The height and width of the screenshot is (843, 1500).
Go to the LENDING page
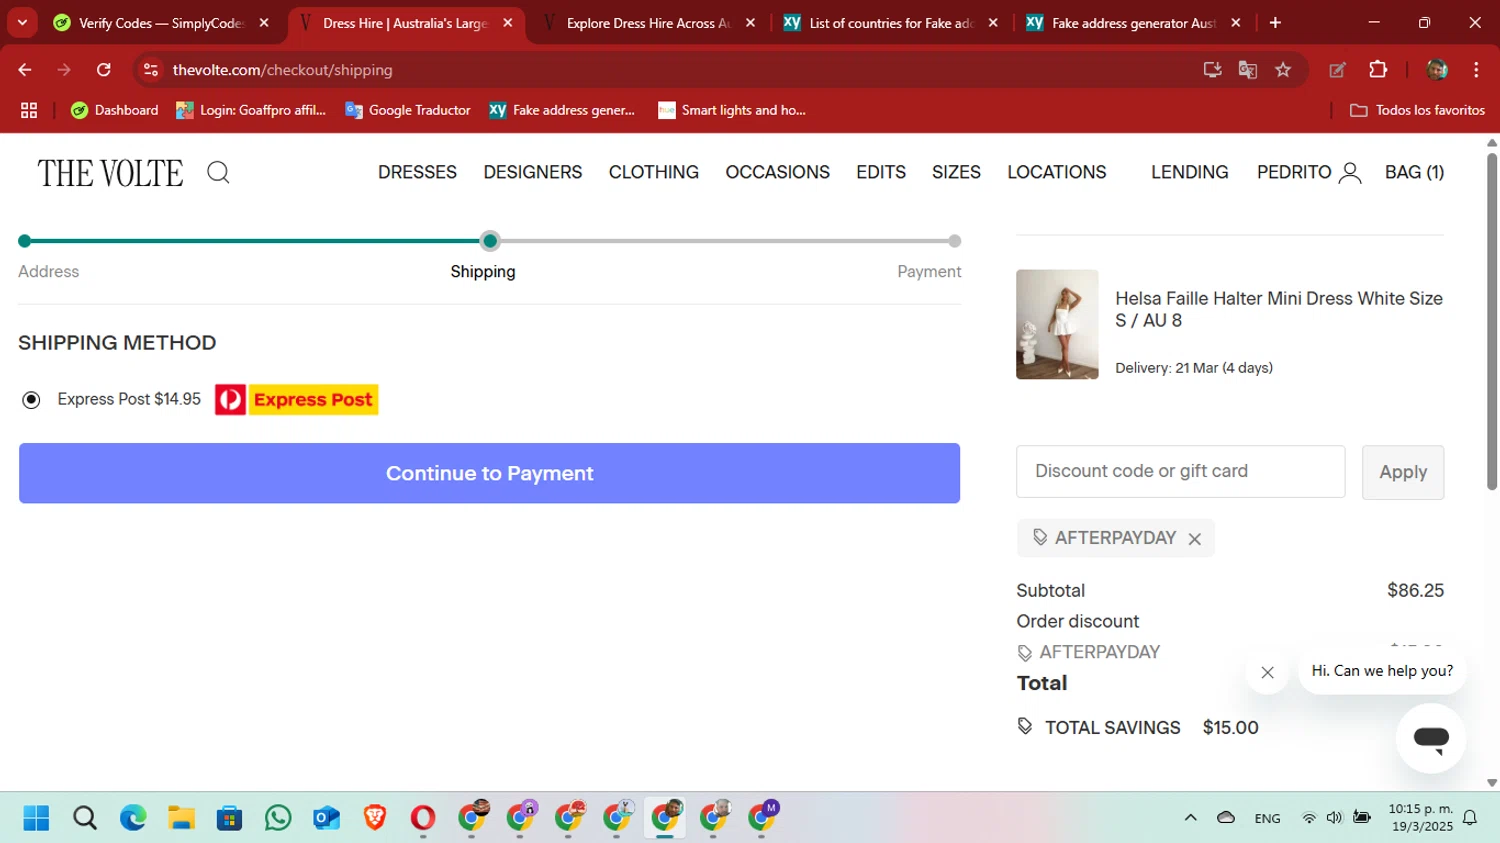pos(1190,173)
